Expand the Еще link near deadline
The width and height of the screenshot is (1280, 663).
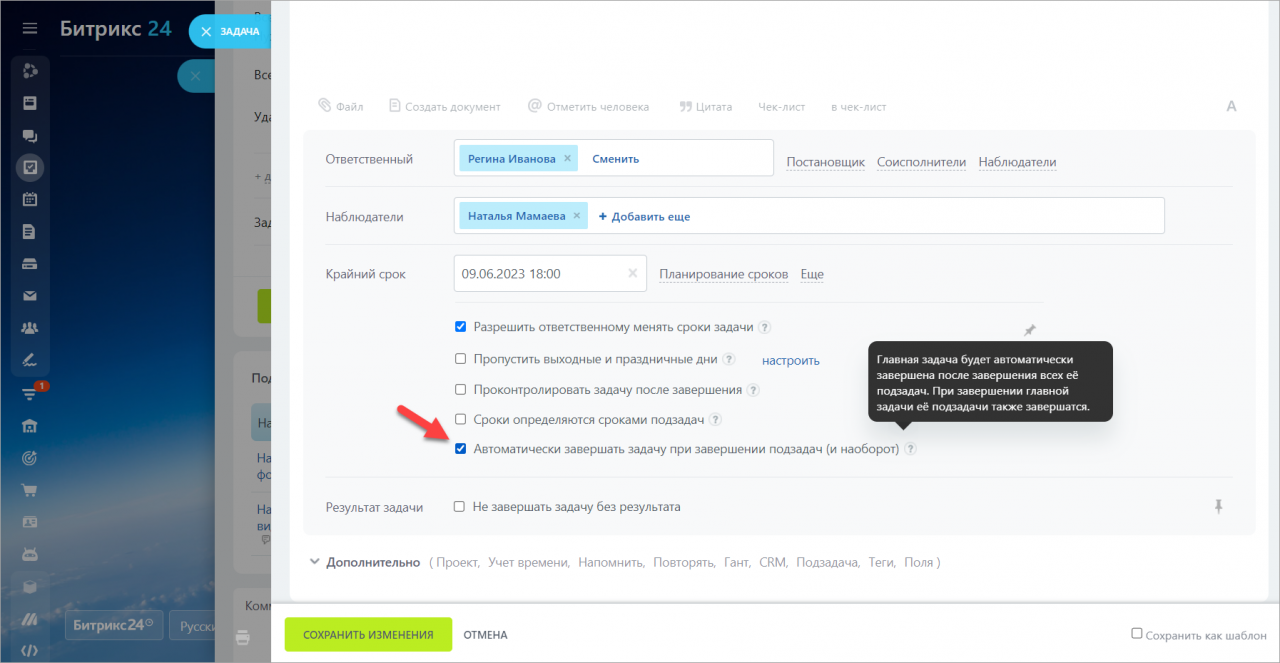tap(812, 274)
